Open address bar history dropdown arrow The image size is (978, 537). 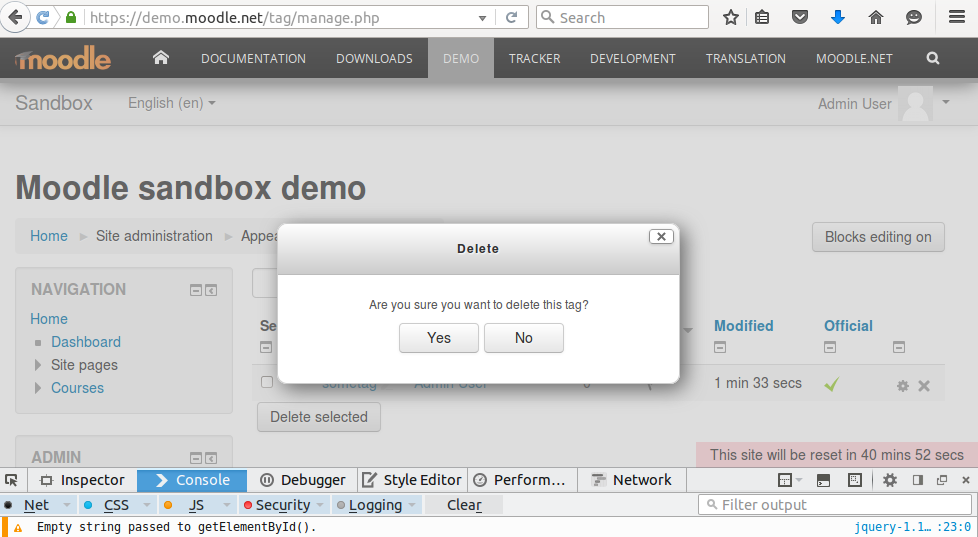[x=482, y=18]
